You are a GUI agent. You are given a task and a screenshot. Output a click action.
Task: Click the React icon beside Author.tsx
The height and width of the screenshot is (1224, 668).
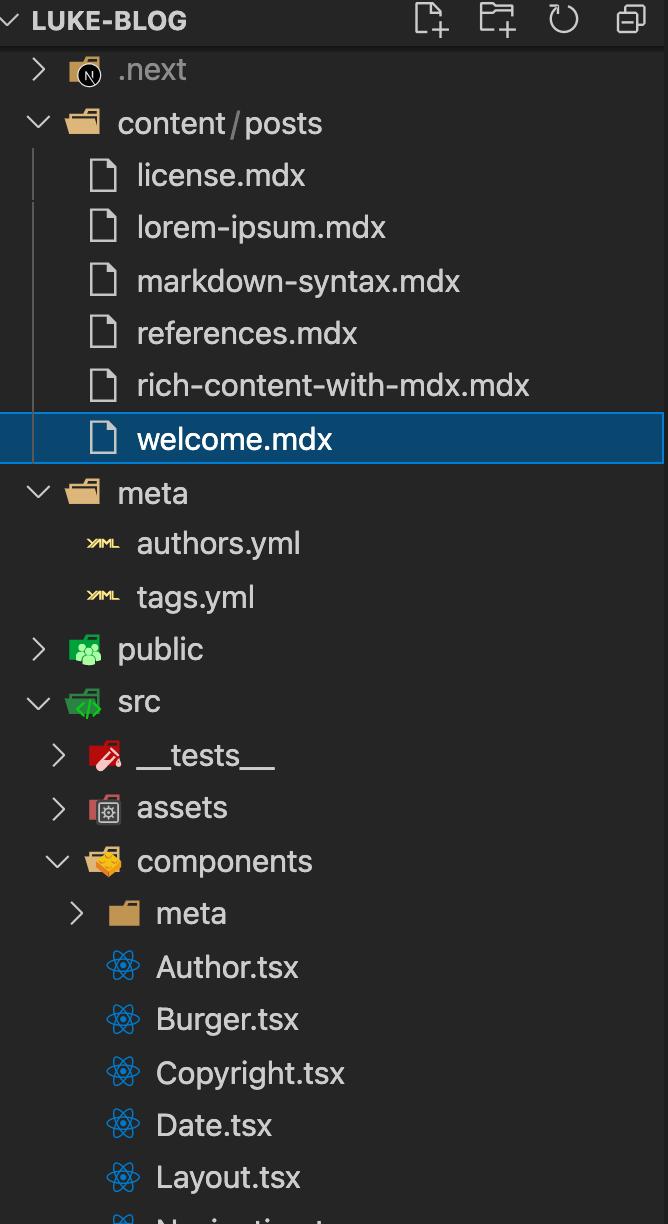(123, 967)
